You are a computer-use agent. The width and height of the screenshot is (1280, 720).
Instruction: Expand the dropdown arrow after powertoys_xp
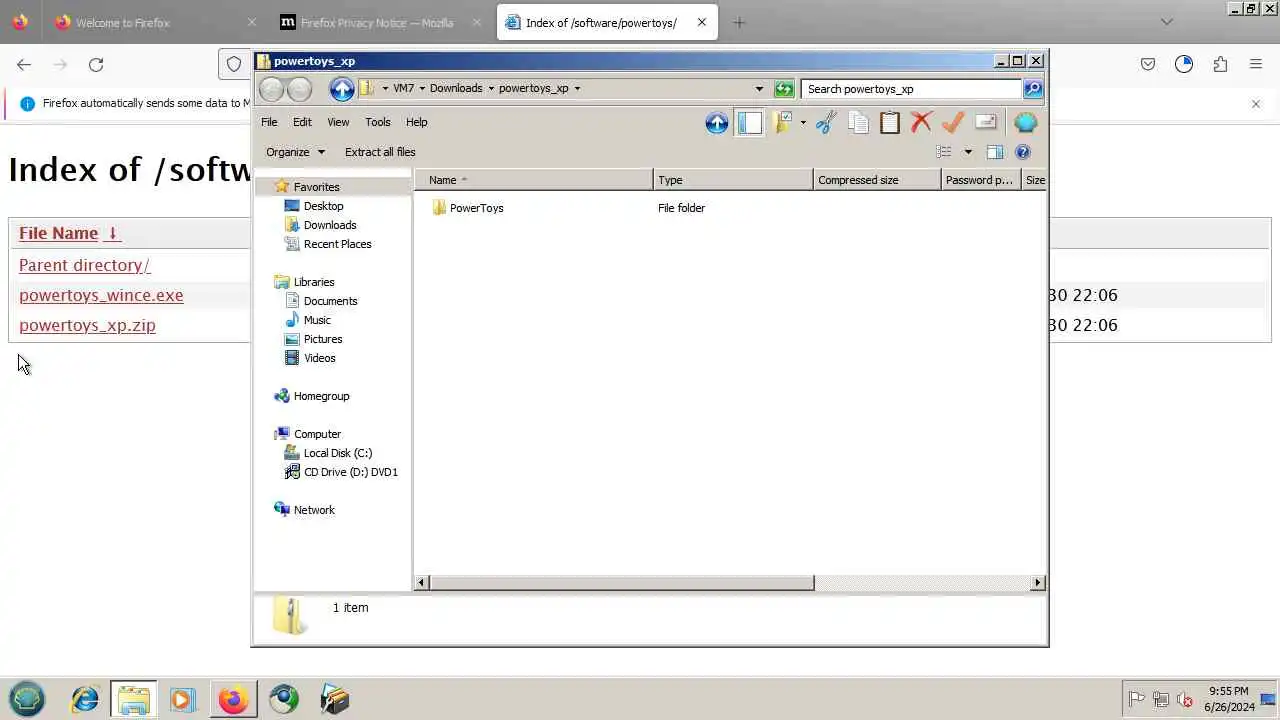[x=577, y=88]
